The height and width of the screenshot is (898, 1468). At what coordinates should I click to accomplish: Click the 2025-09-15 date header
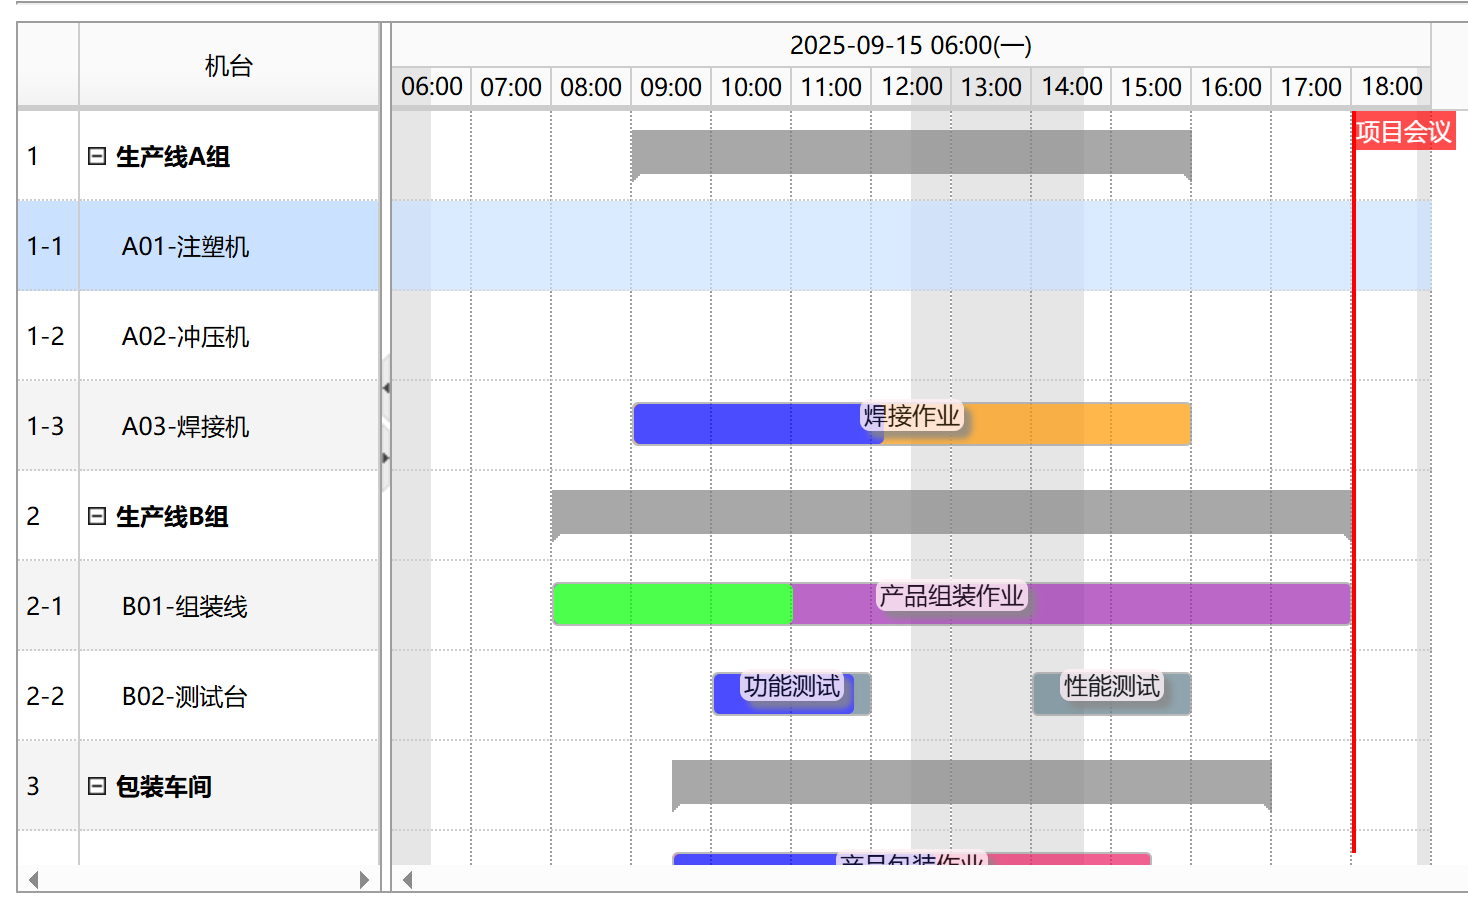coord(911,46)
